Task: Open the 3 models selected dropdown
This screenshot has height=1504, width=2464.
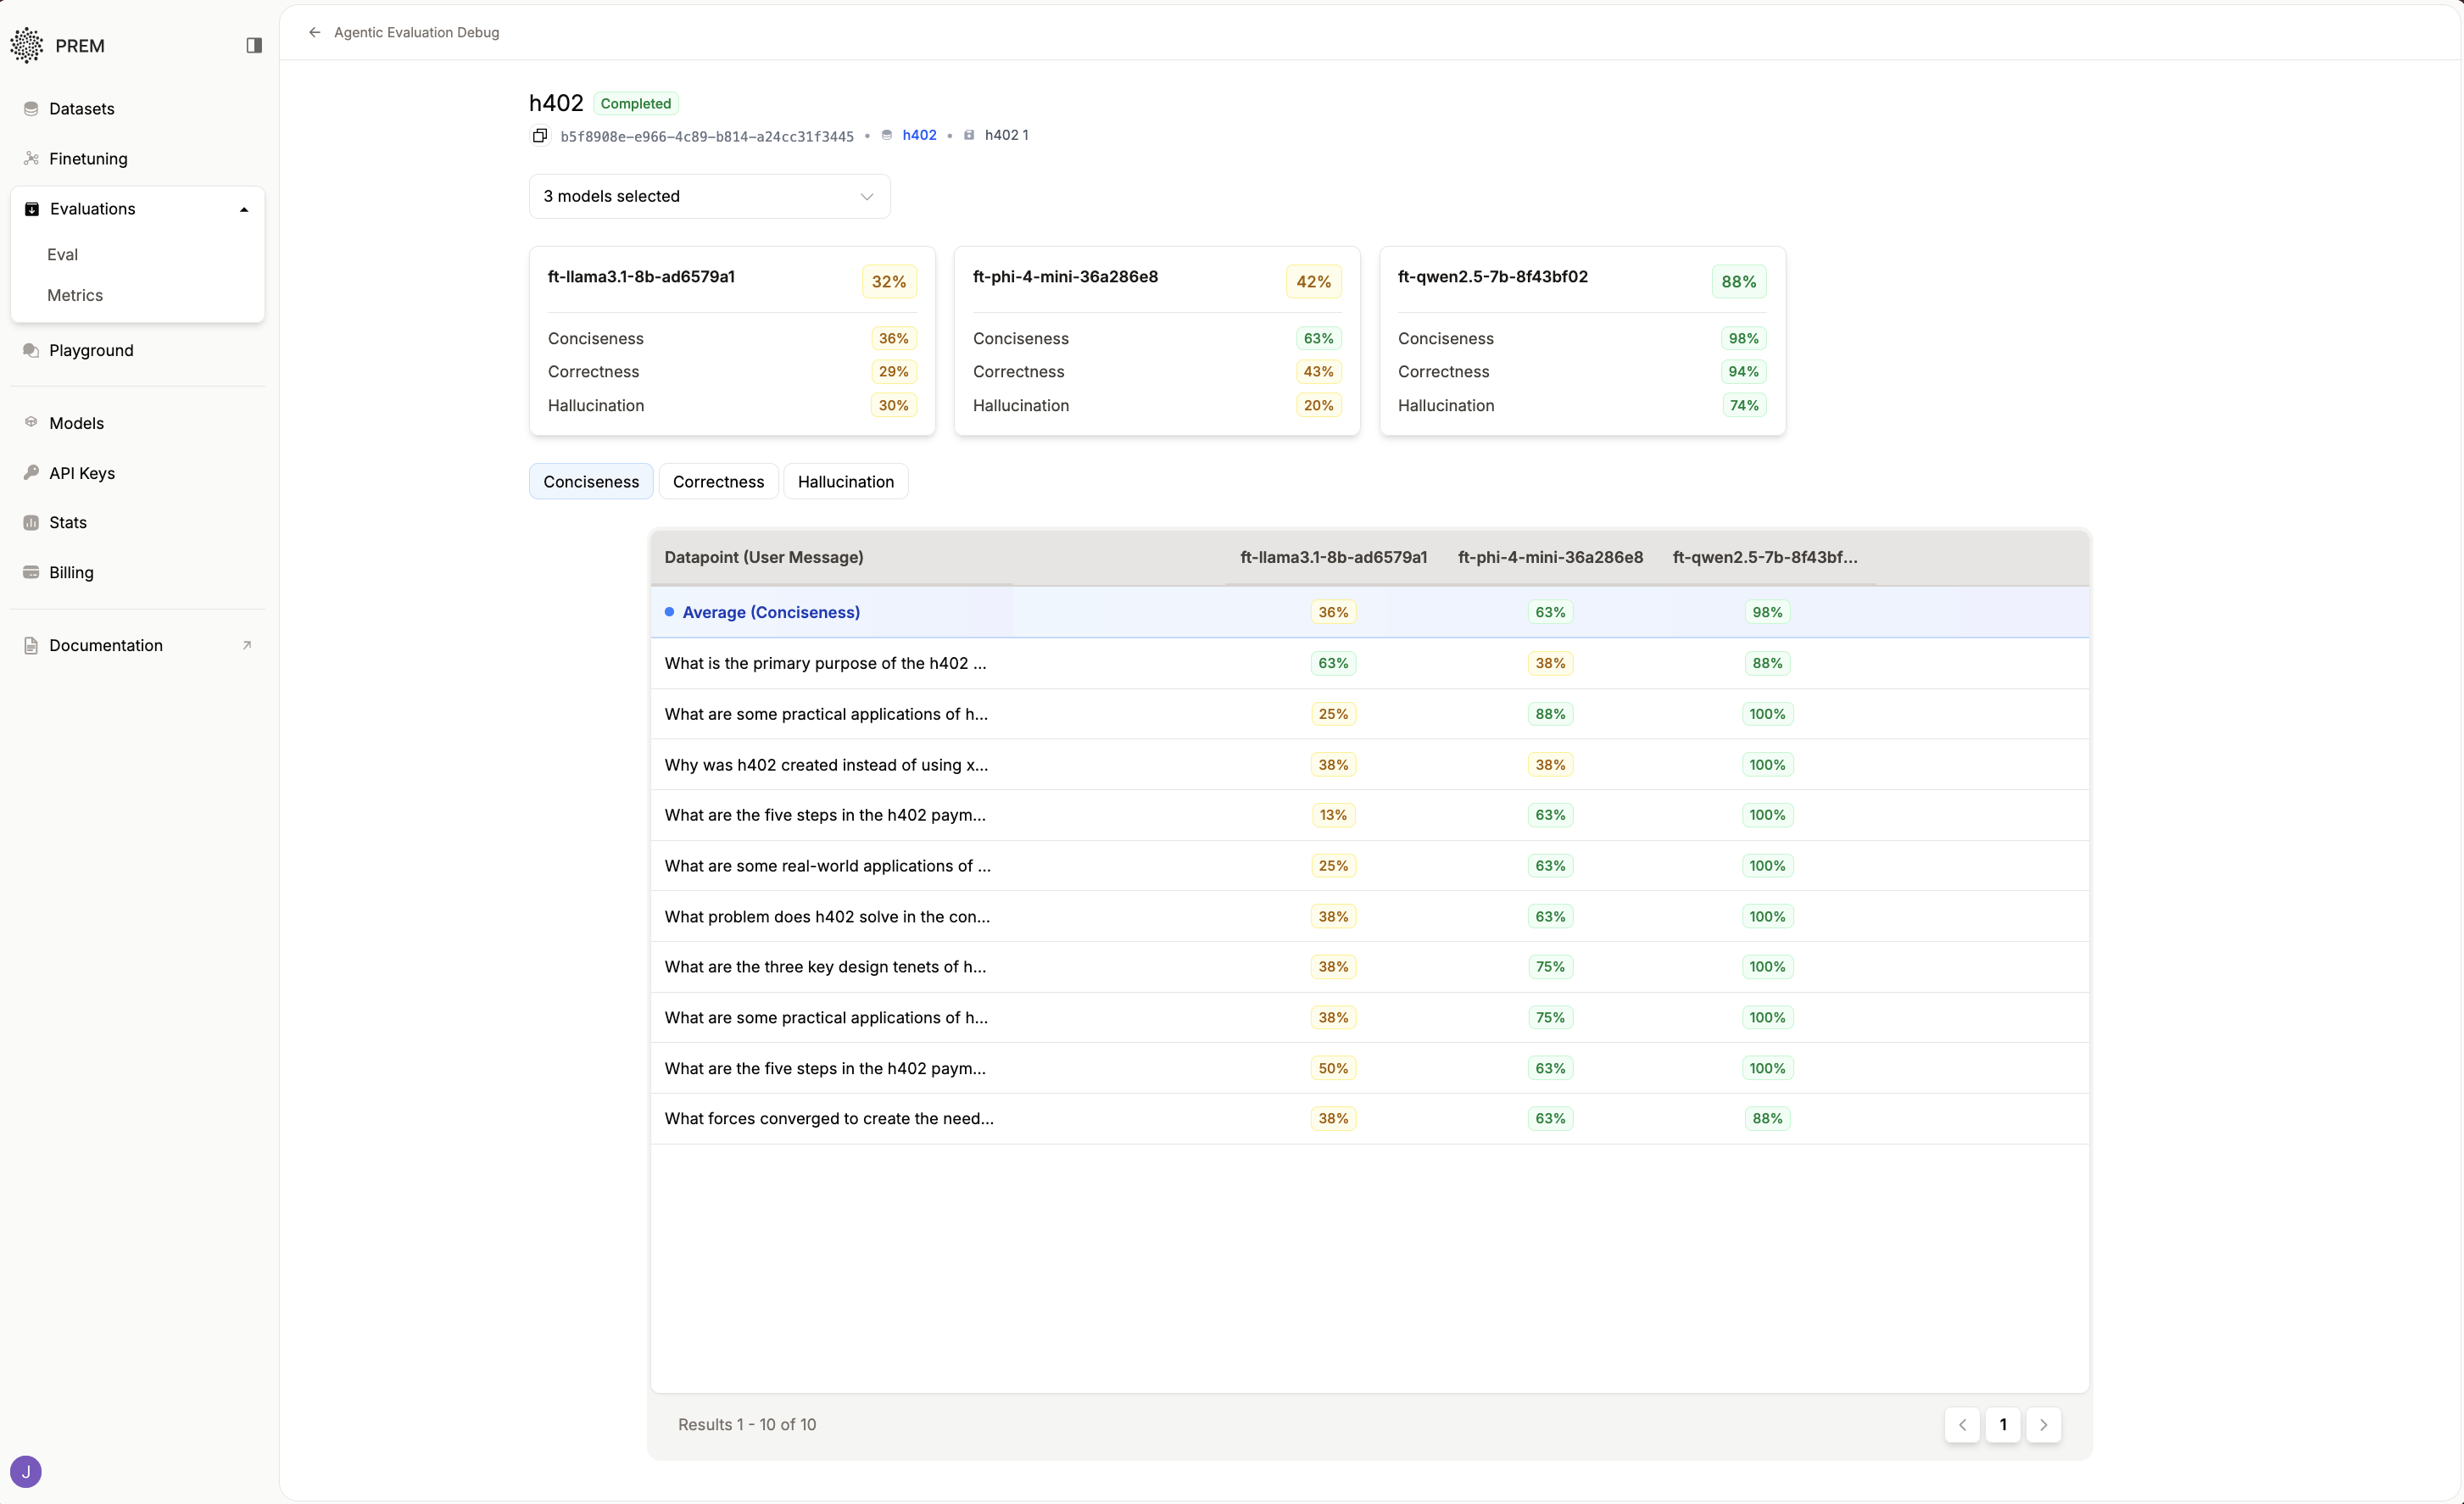Action: [709, 196]
